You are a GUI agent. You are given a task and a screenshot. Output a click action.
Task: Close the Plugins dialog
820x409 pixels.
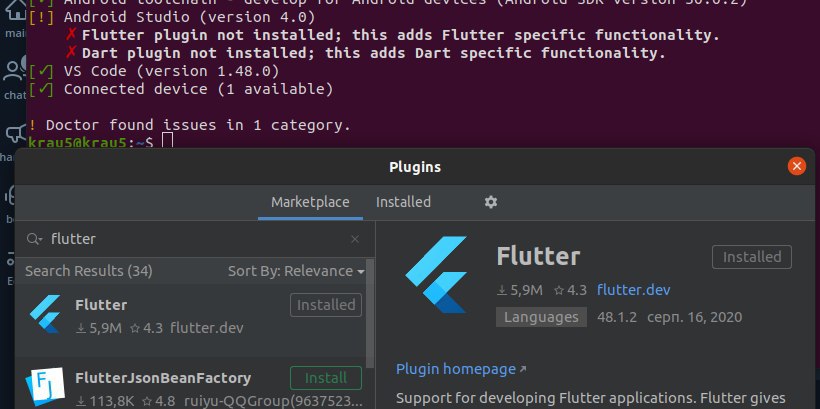pyautogui.click(x=796, y=166)
